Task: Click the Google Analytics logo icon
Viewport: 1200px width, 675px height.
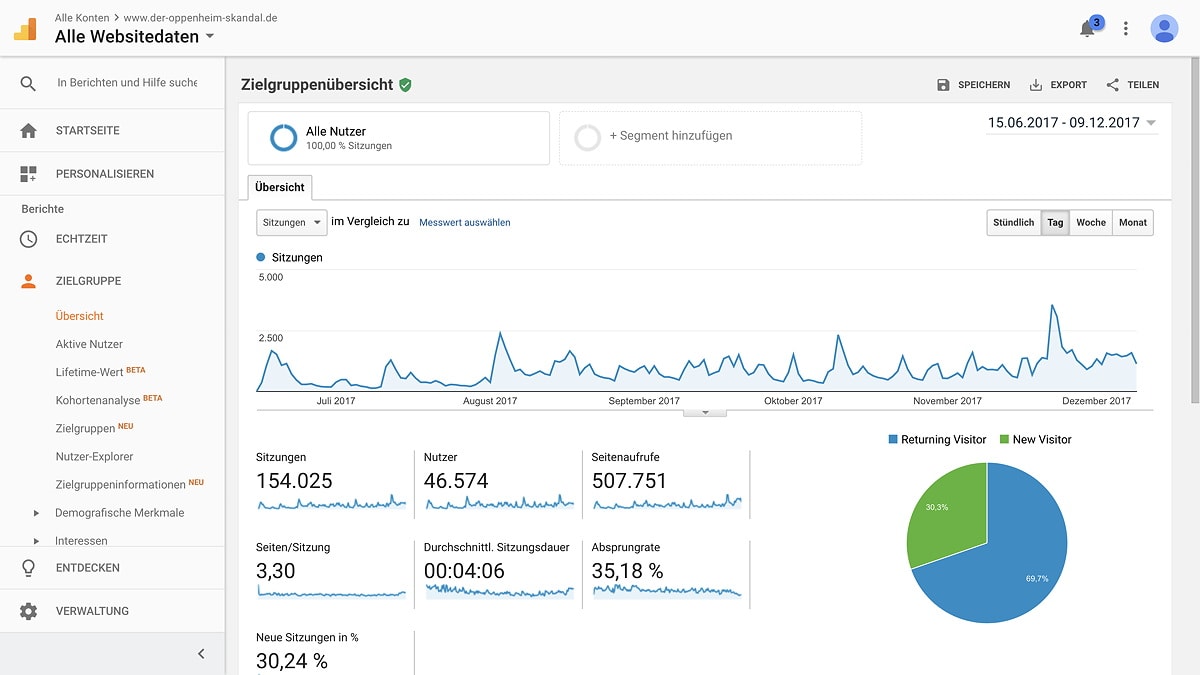Action: click(25, 29)
